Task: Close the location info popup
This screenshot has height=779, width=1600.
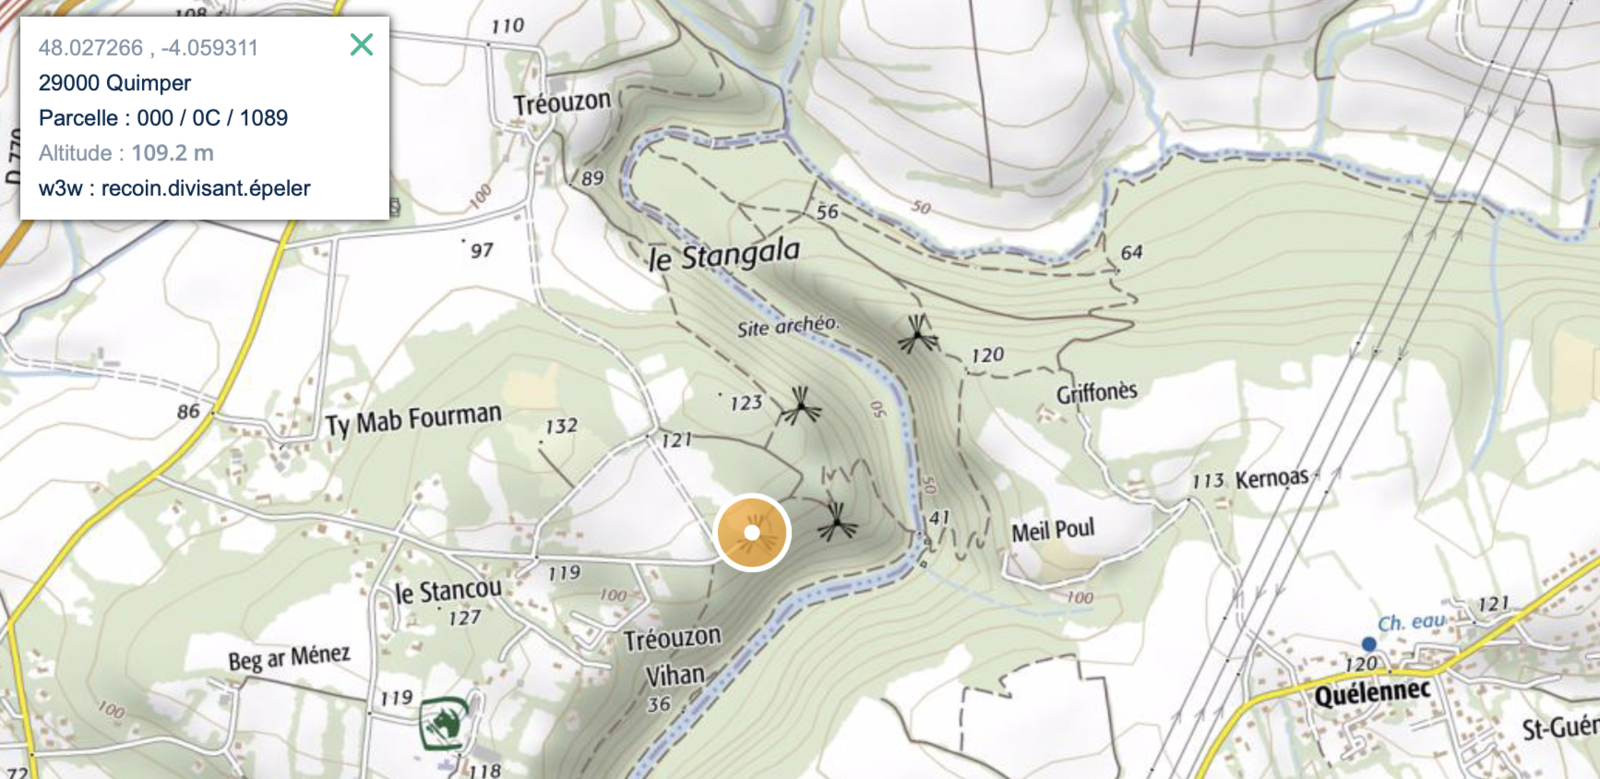Action: 361,45
